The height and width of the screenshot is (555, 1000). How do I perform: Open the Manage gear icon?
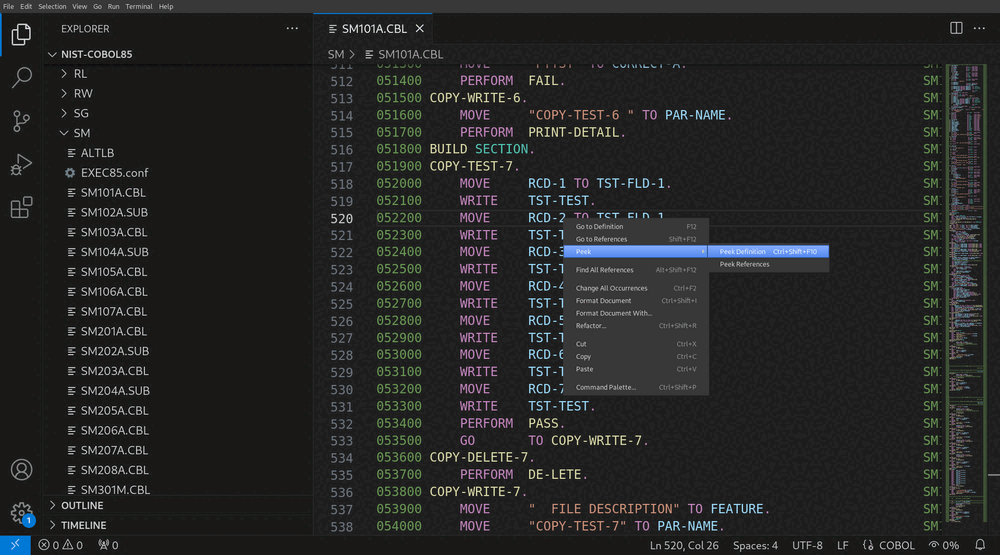click(x=21, y=513)
